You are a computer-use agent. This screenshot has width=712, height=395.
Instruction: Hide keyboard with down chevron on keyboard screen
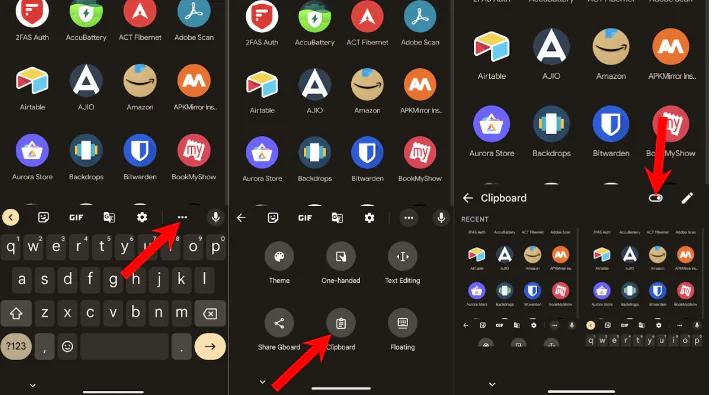[x=33, y=385]
